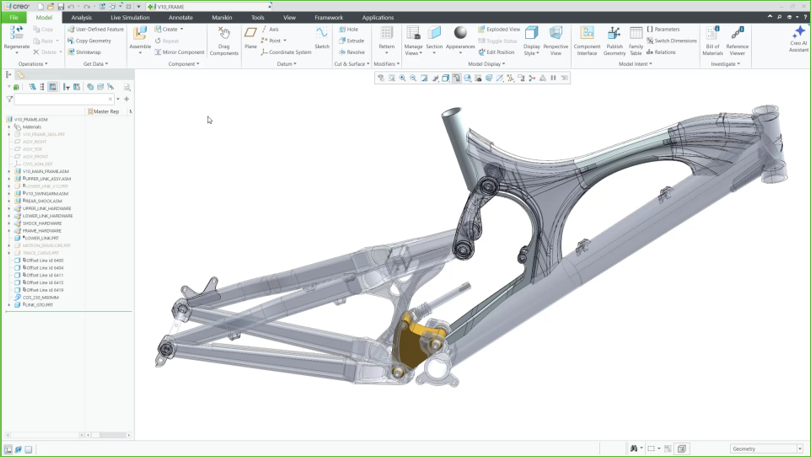Toggle the model tree tab icon

[9, 75]
